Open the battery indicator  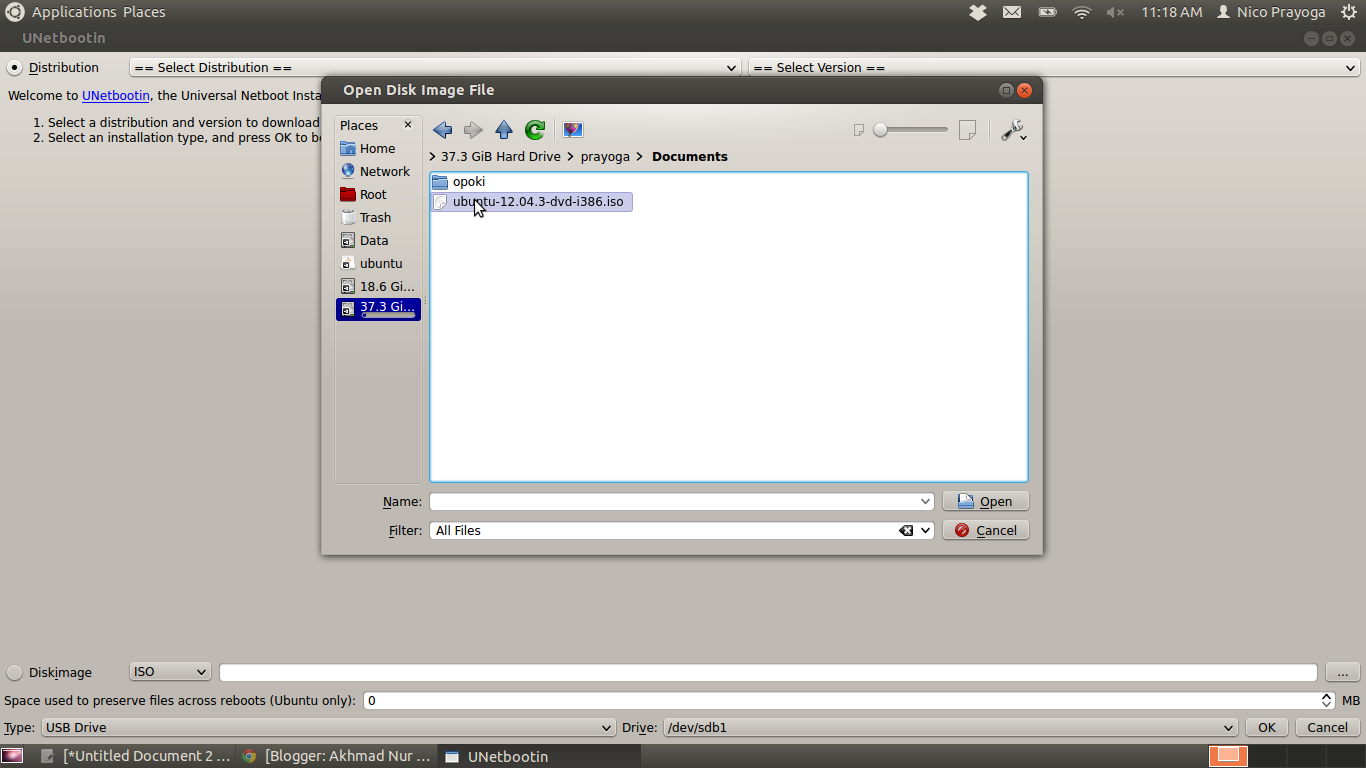click(x=1047, y=12)
